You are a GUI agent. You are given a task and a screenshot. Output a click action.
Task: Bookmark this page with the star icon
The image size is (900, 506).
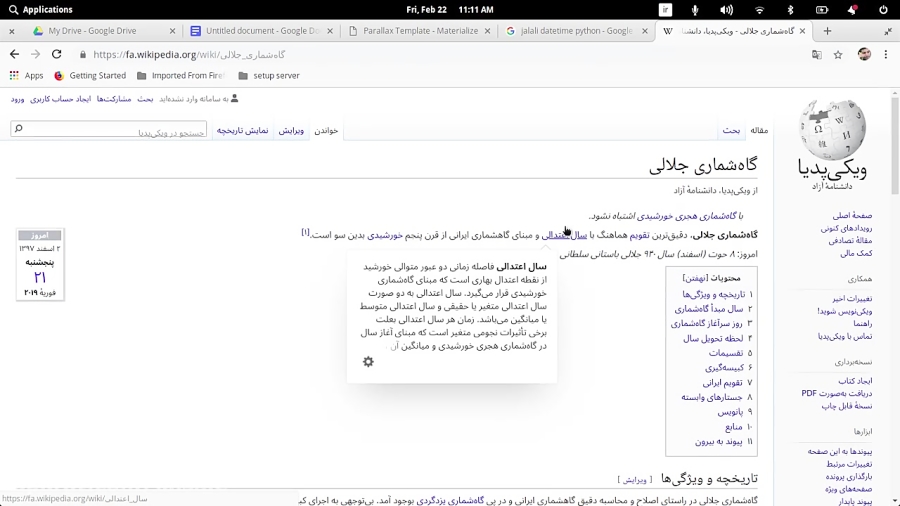click(838, 55)
